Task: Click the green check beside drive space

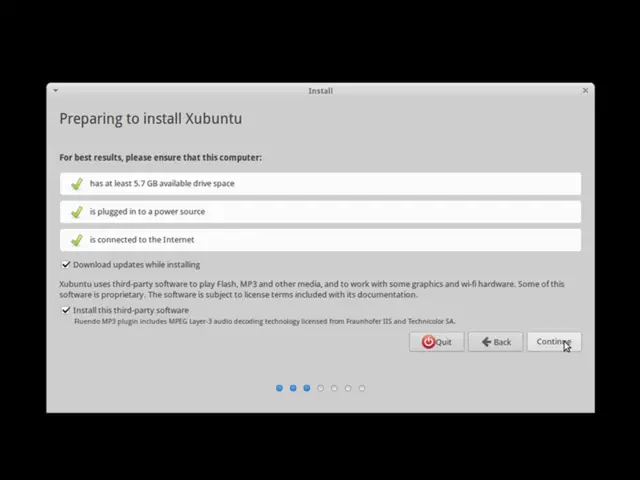Action: point(77,184)
